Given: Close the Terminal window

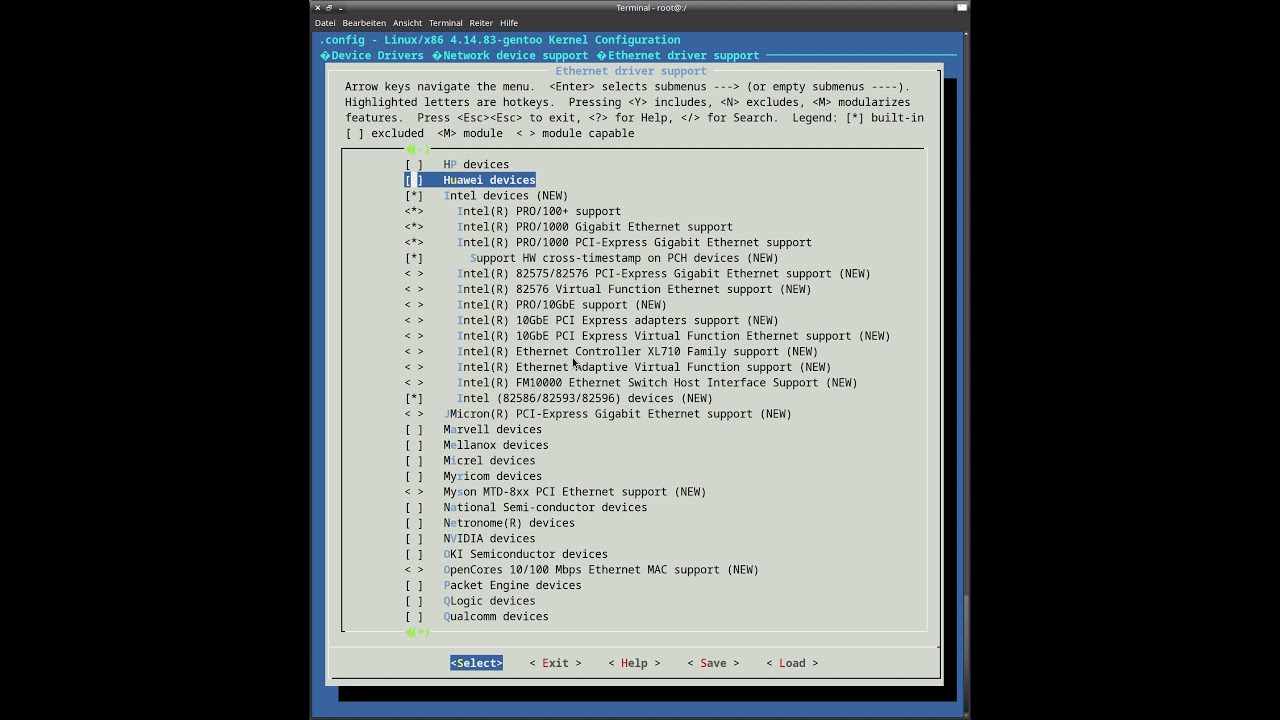Looking at the screenshot, I should [318, 8].
